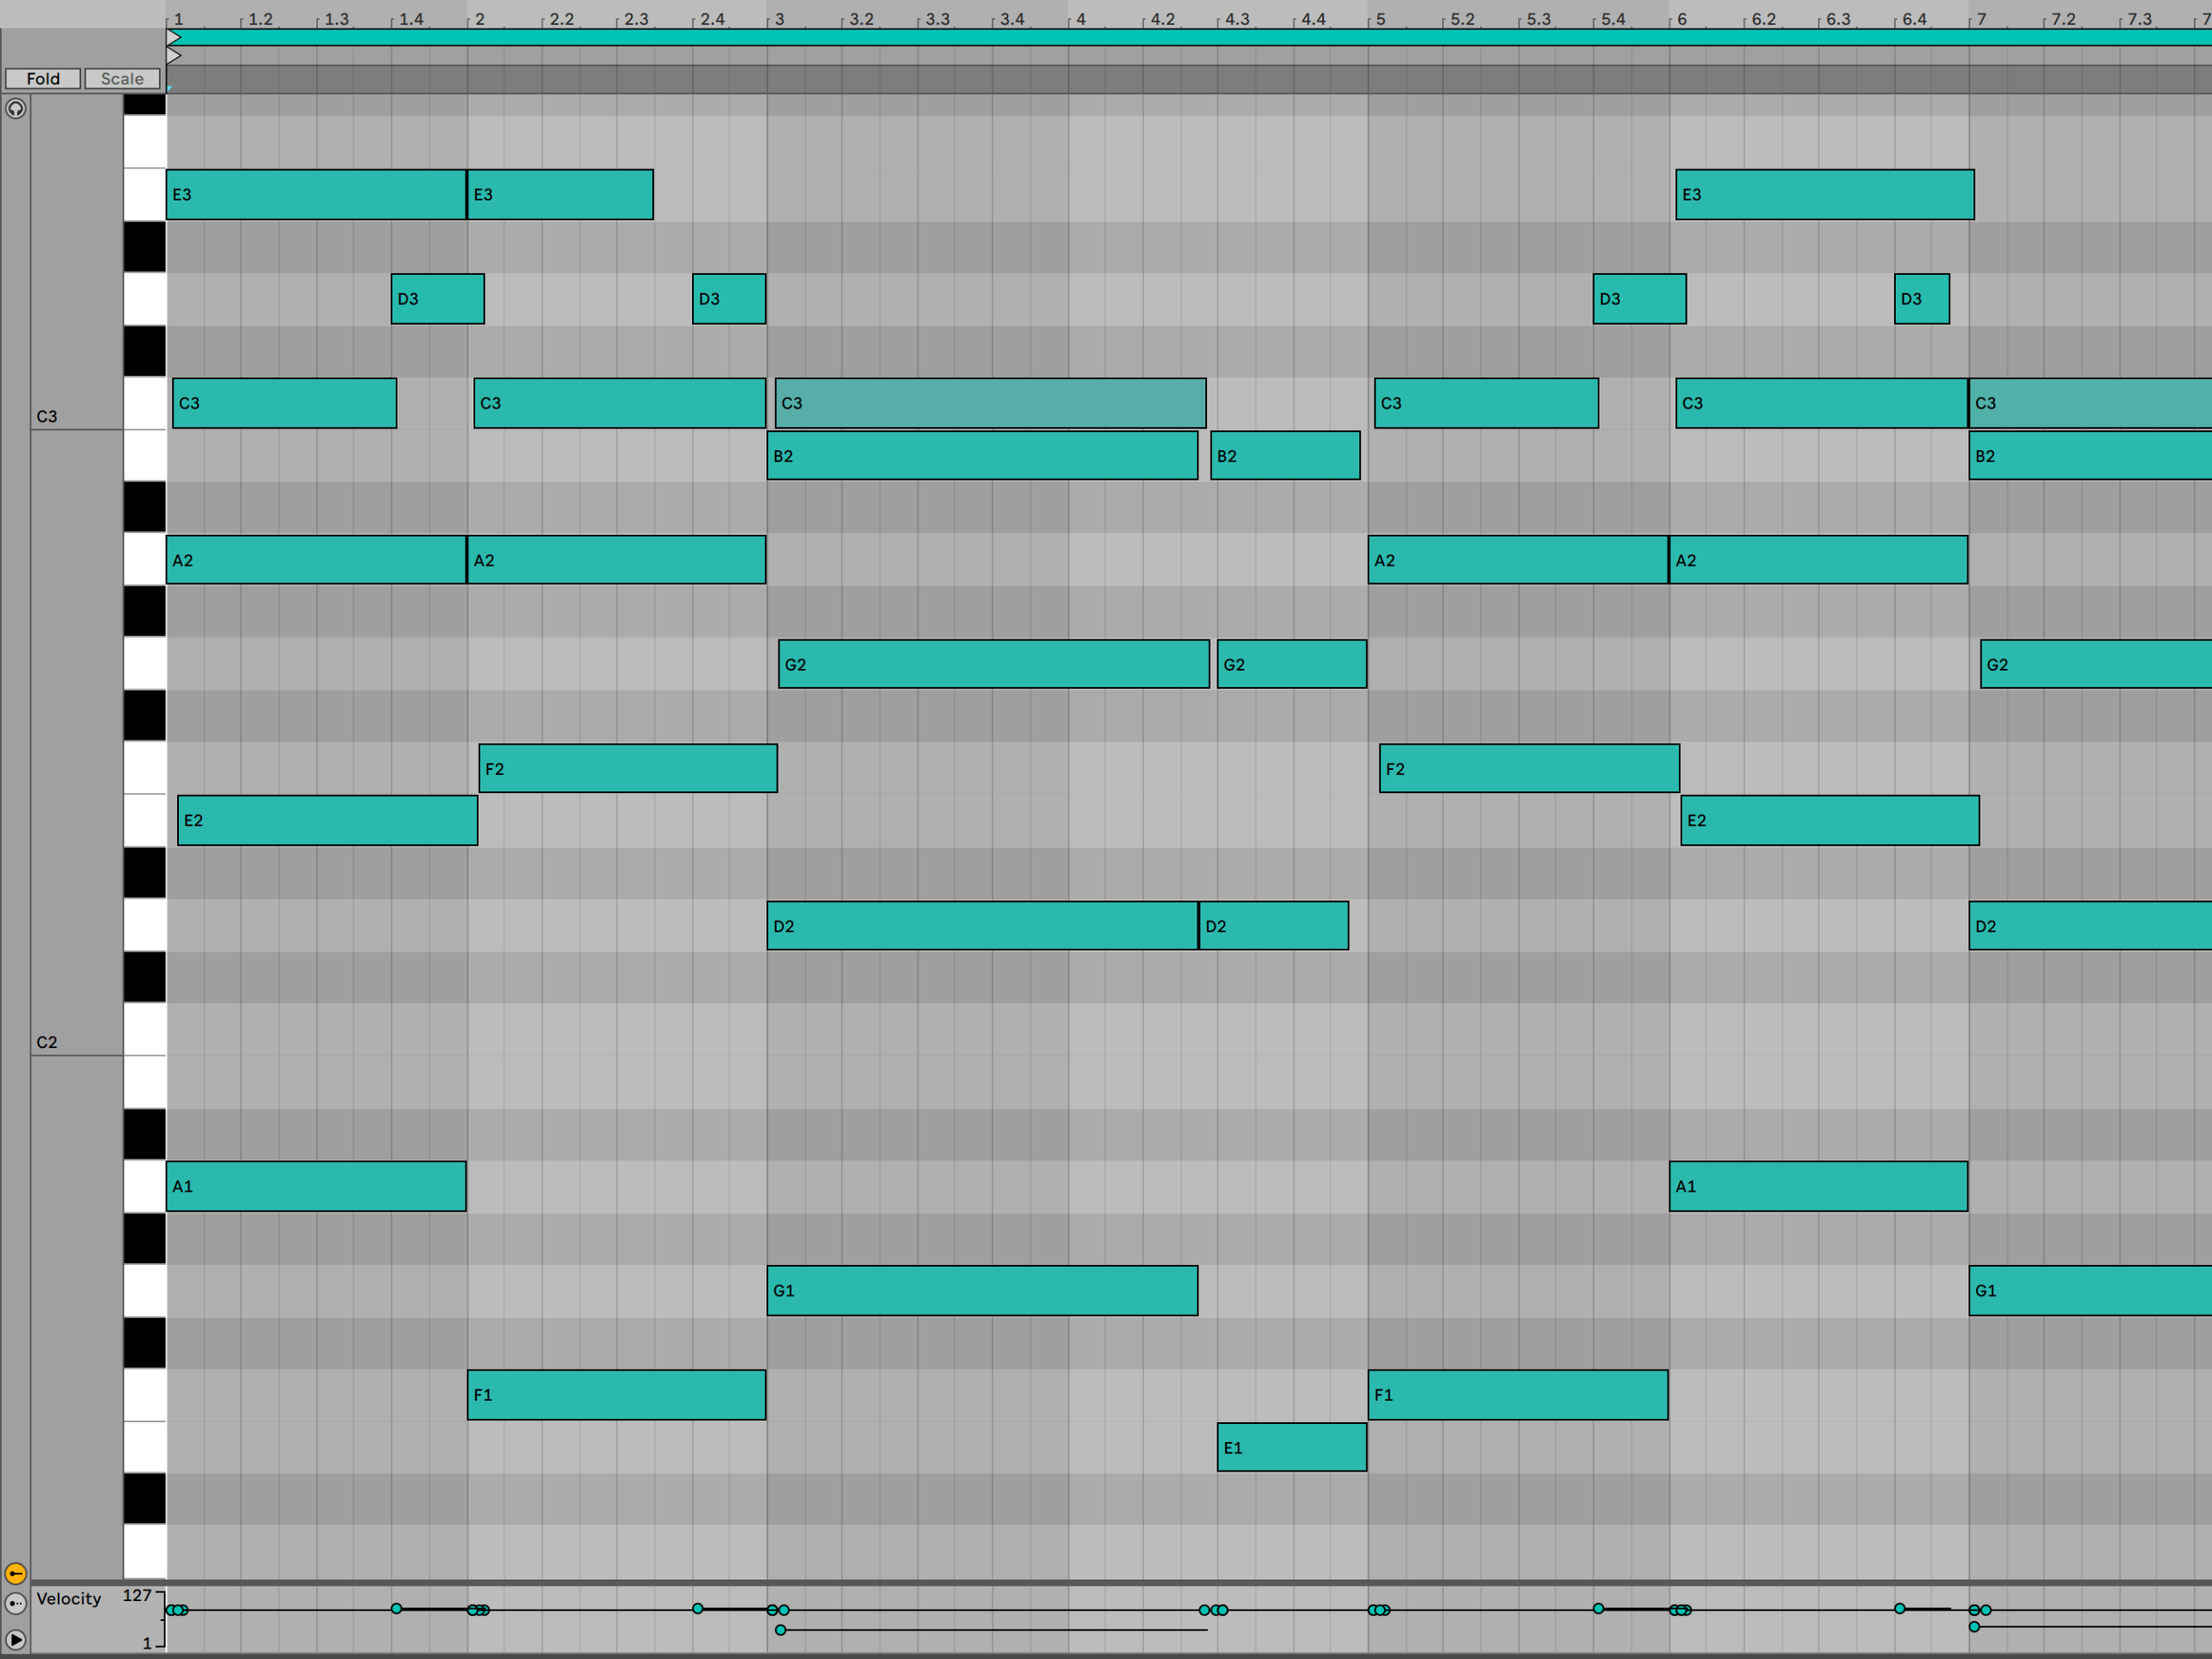Enable the Fold button
Screen dimensions: 2212x1659
click(x=42, y=78)
